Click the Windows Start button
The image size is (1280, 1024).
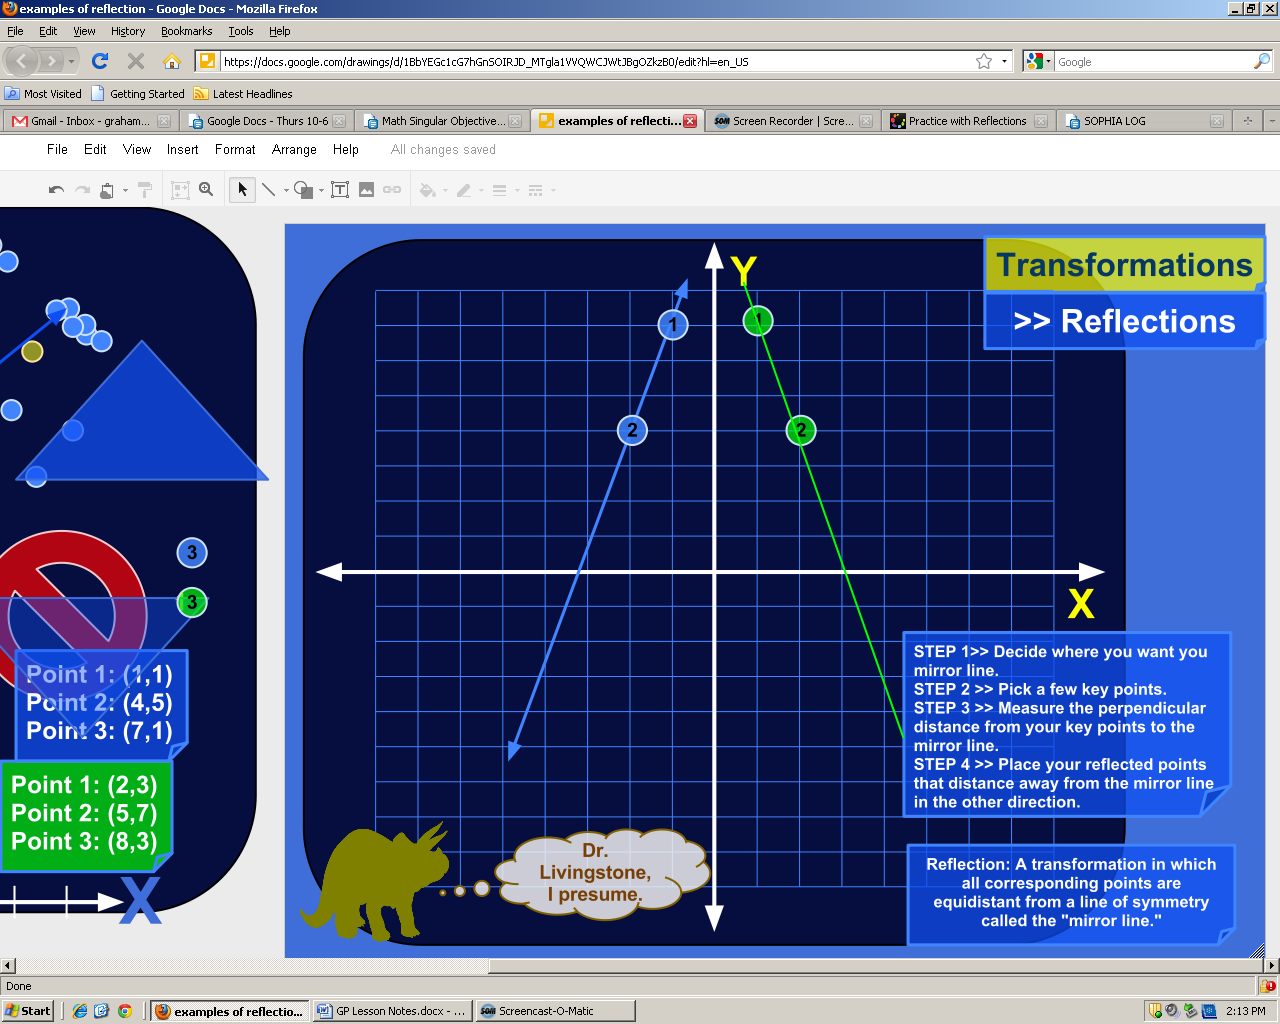[x=27, y=1011]
